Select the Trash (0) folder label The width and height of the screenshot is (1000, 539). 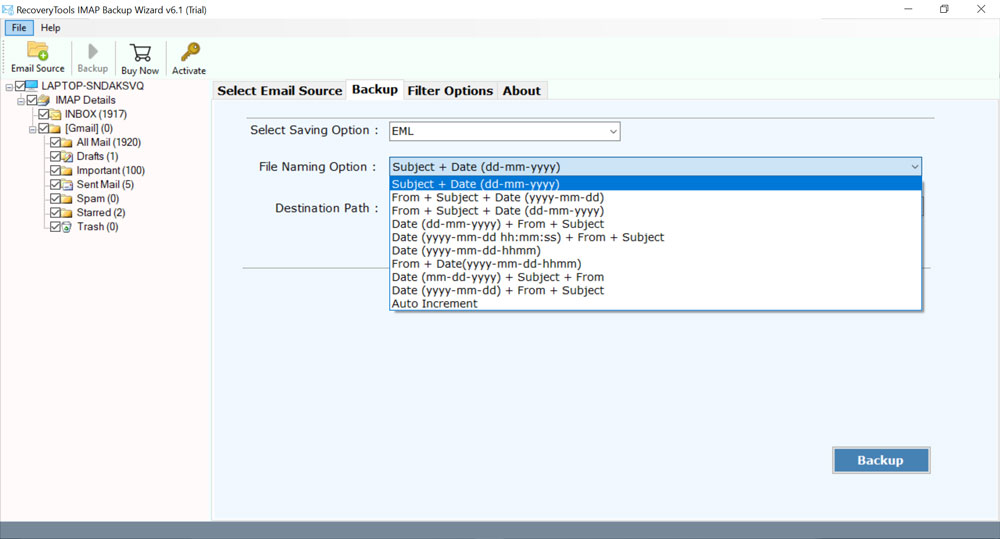[x=98, y=226]
